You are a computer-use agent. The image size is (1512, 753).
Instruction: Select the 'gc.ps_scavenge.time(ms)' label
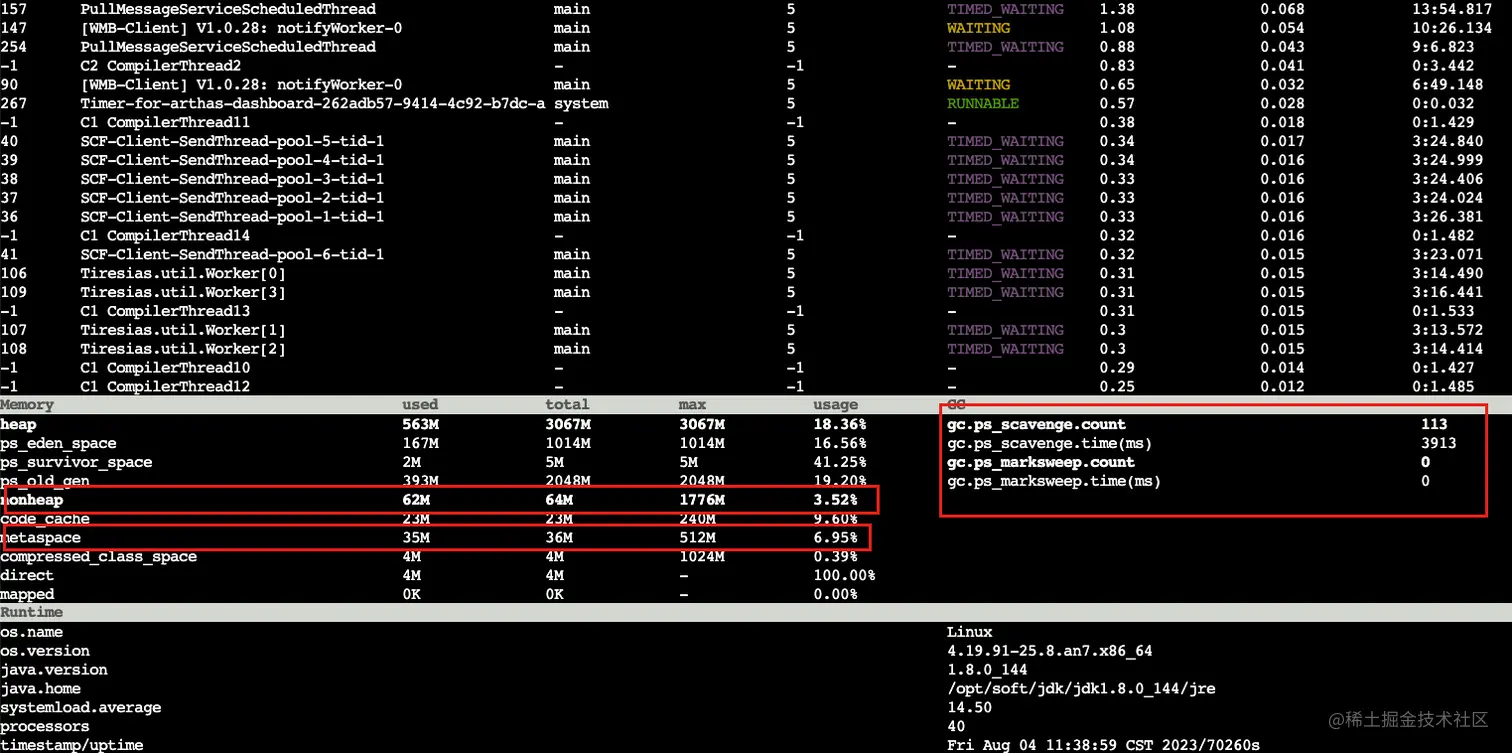coord(1049,443)
